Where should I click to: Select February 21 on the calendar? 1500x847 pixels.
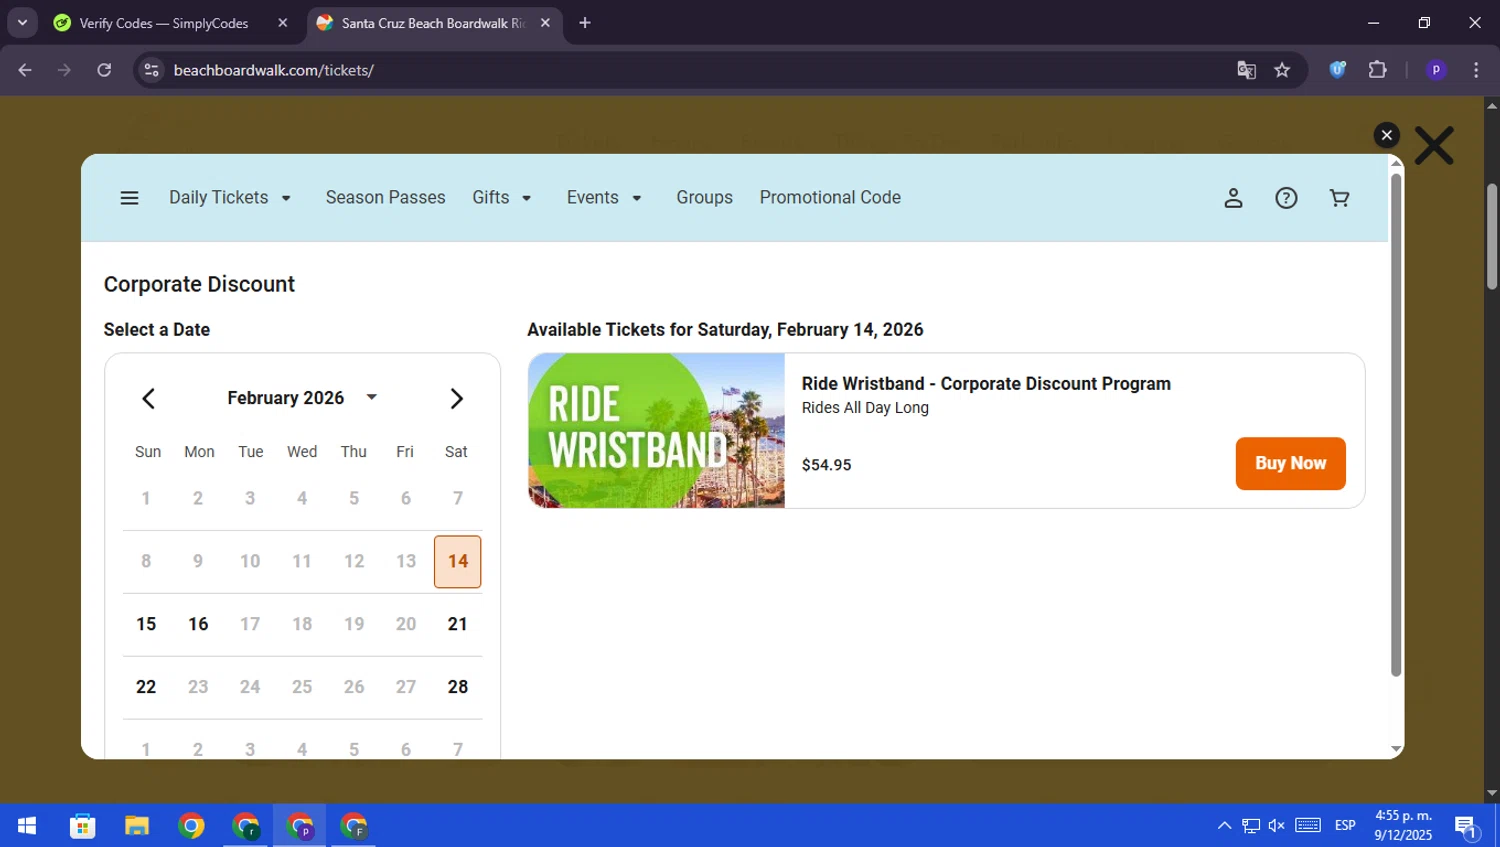coord(457,625)
